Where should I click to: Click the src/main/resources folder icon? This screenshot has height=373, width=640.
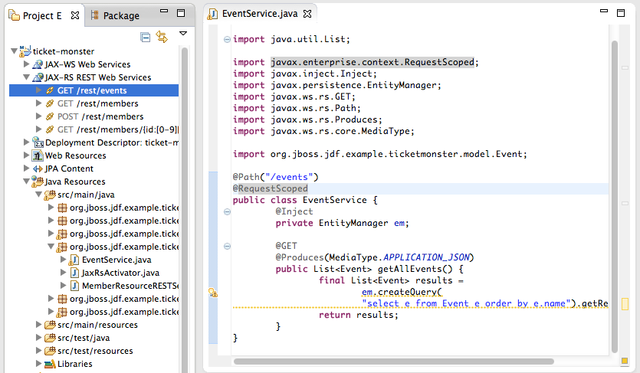coord(50,325)
